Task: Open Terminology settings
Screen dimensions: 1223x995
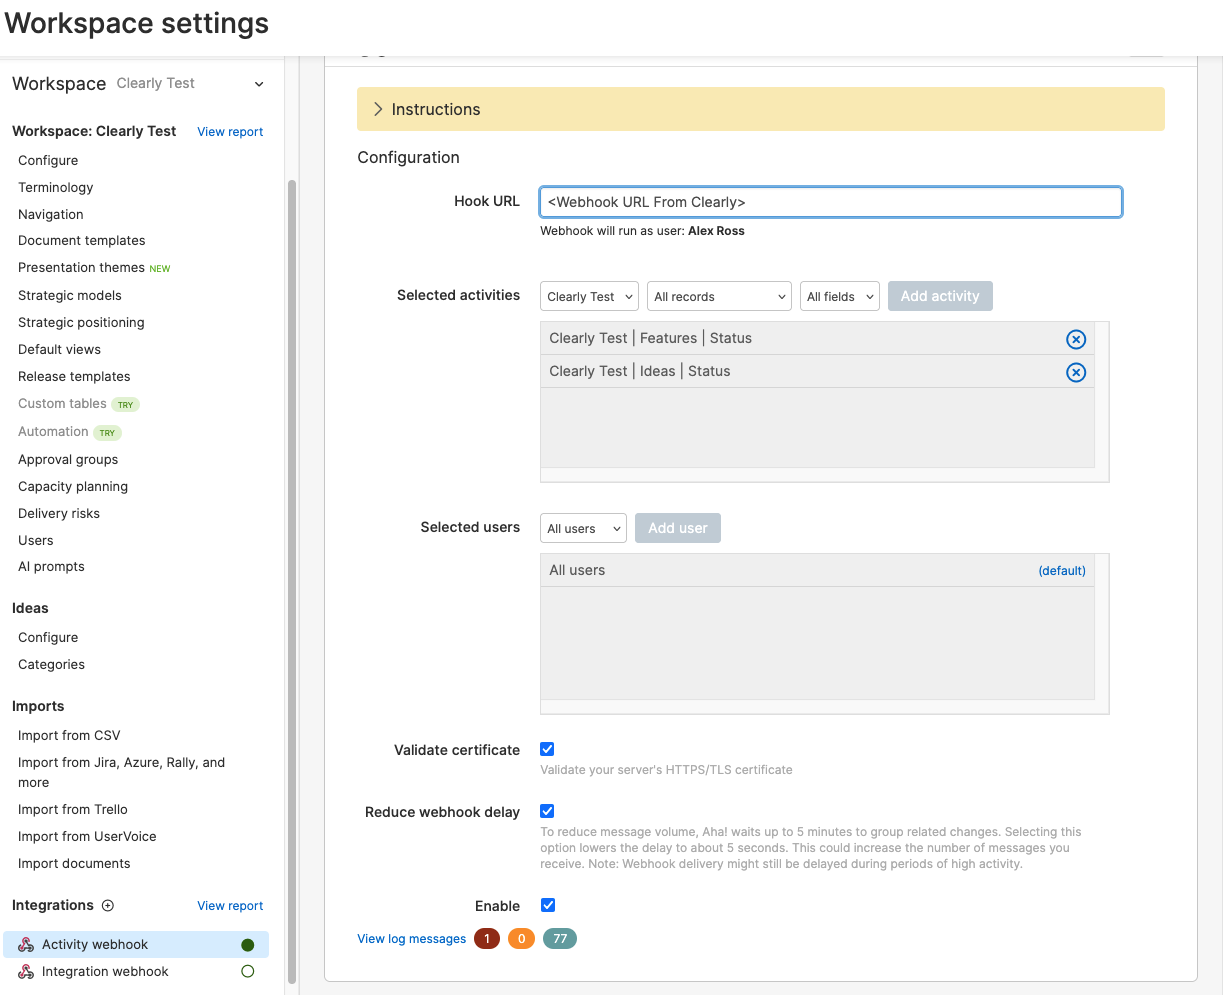Action: (56, 187)
